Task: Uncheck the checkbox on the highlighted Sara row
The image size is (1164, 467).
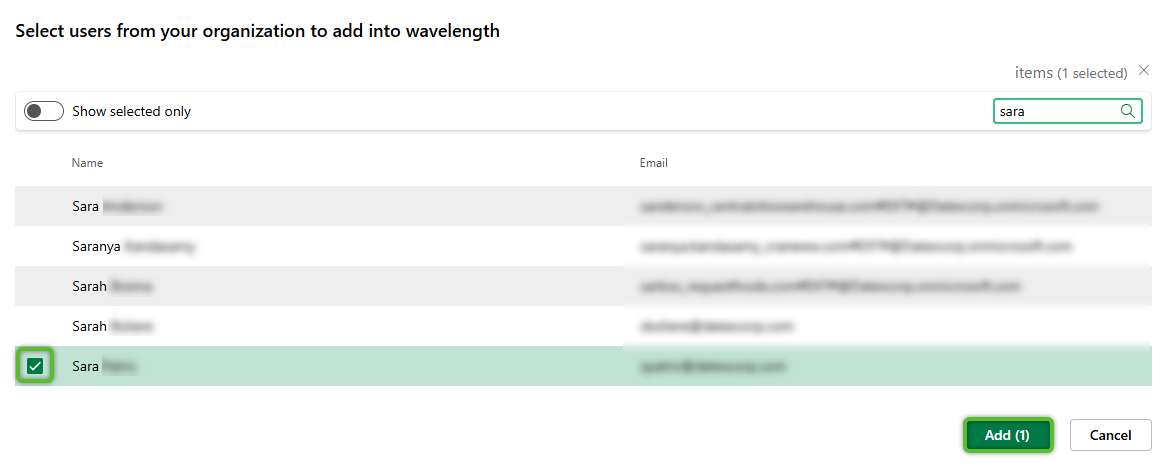Action: pos(35,366)
